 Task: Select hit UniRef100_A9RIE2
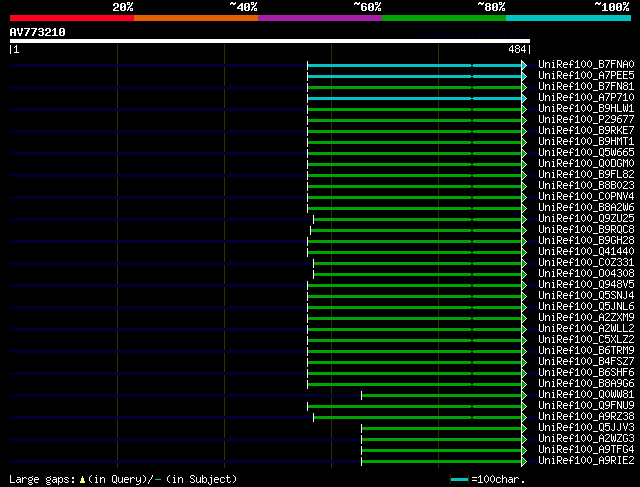586,461
